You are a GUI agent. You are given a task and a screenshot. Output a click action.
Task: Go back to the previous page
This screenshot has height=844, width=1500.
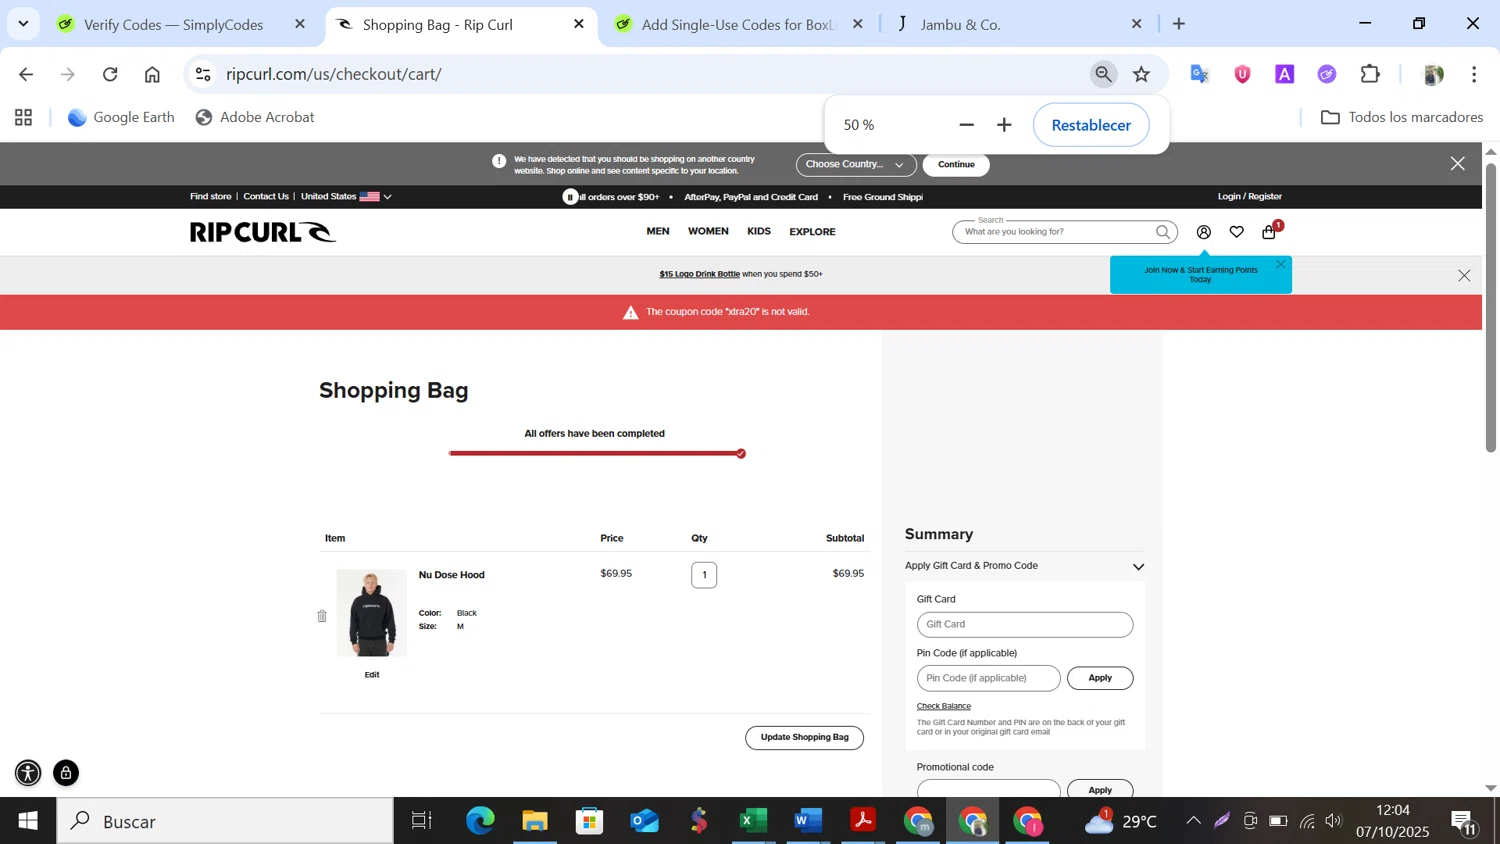click(x=26, y=74)
